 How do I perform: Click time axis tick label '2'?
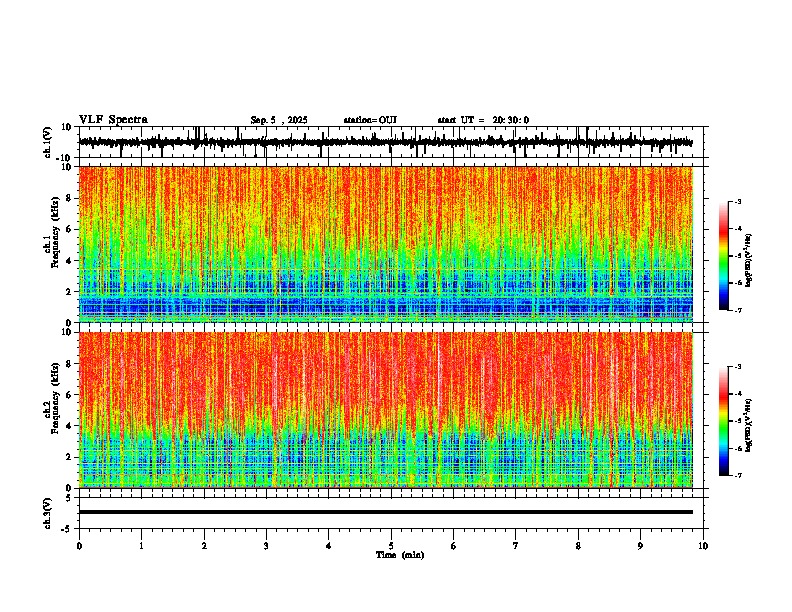(x=204, y=546)
